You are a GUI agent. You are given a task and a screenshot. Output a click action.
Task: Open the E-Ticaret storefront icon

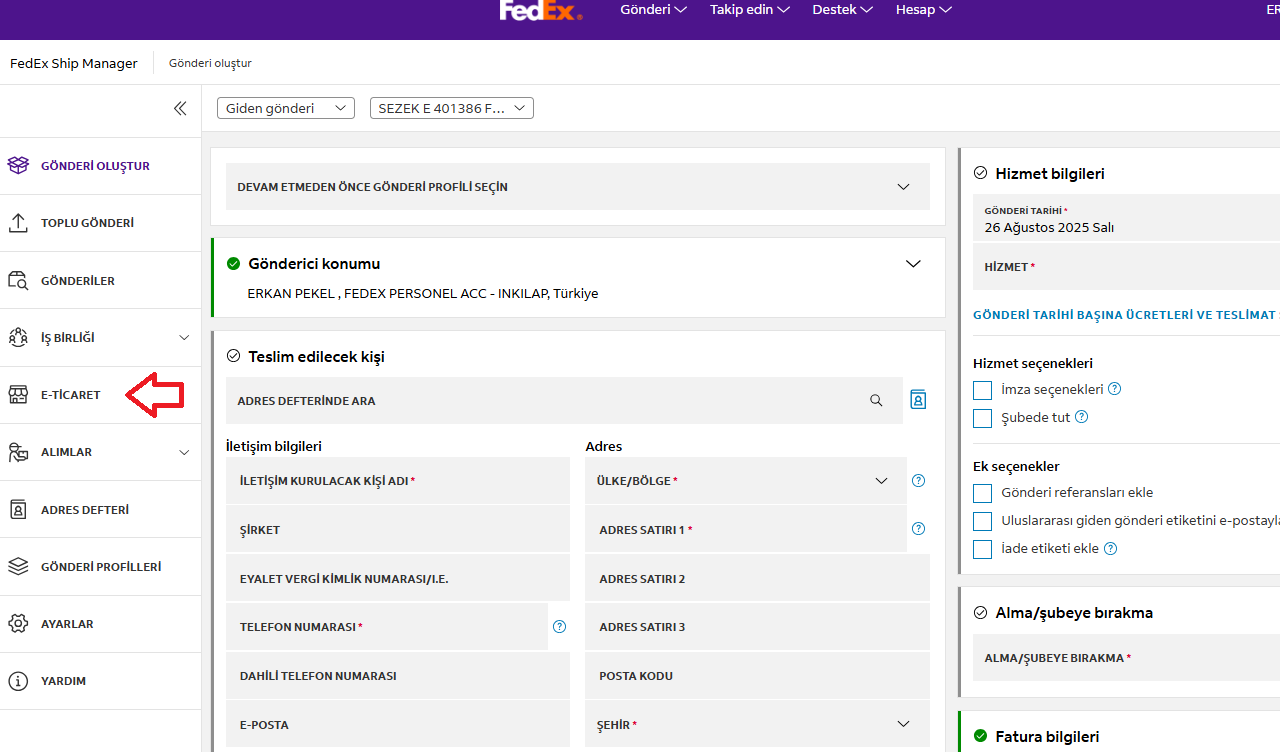(18, 395)
